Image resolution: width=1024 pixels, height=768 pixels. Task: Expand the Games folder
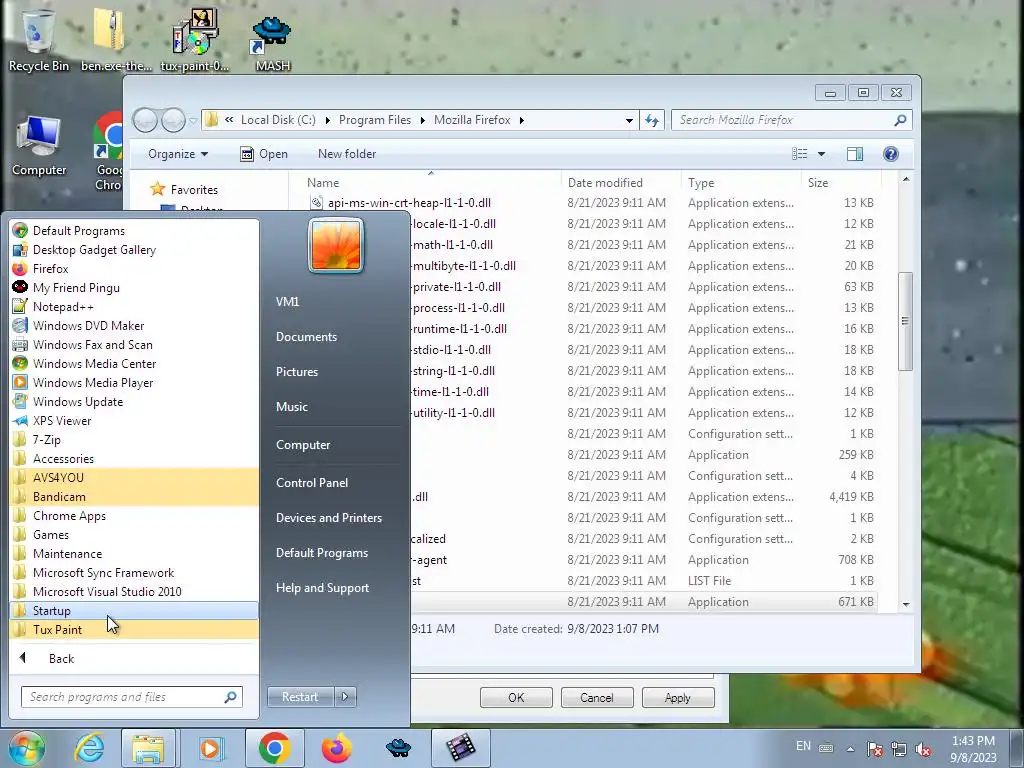click(x=134, y=534)
